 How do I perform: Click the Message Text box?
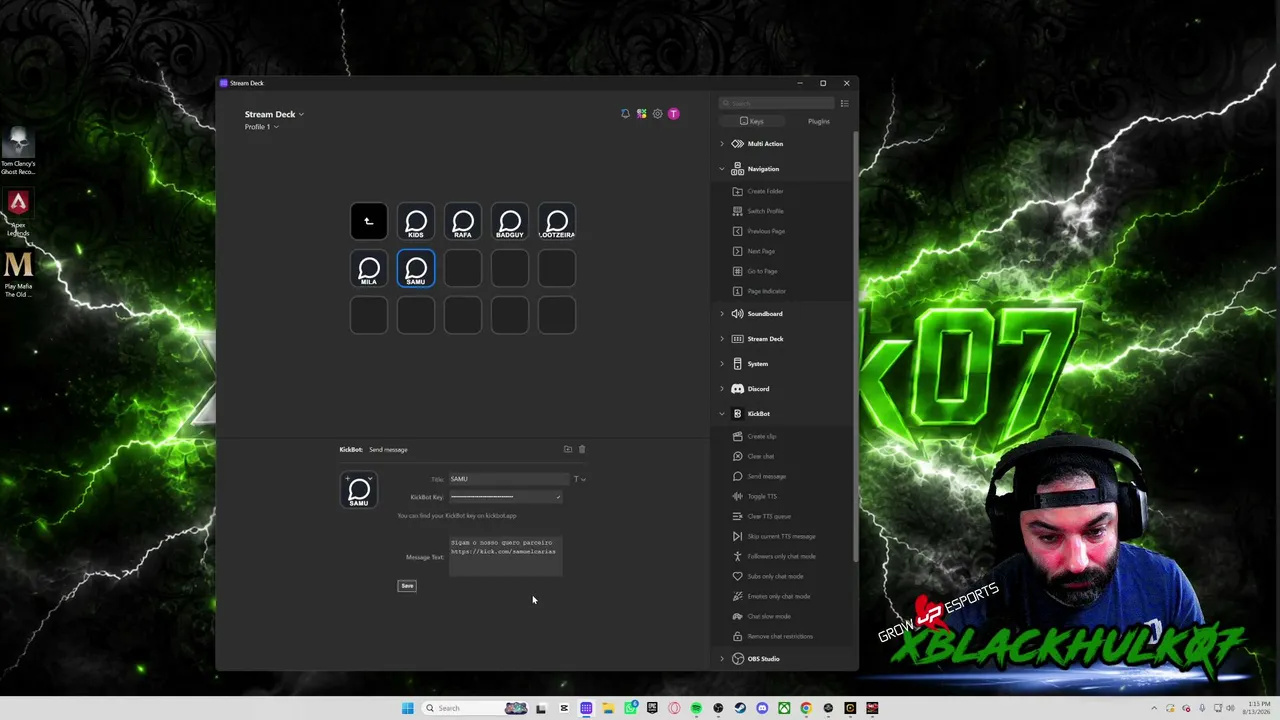(x=506, y=557)
